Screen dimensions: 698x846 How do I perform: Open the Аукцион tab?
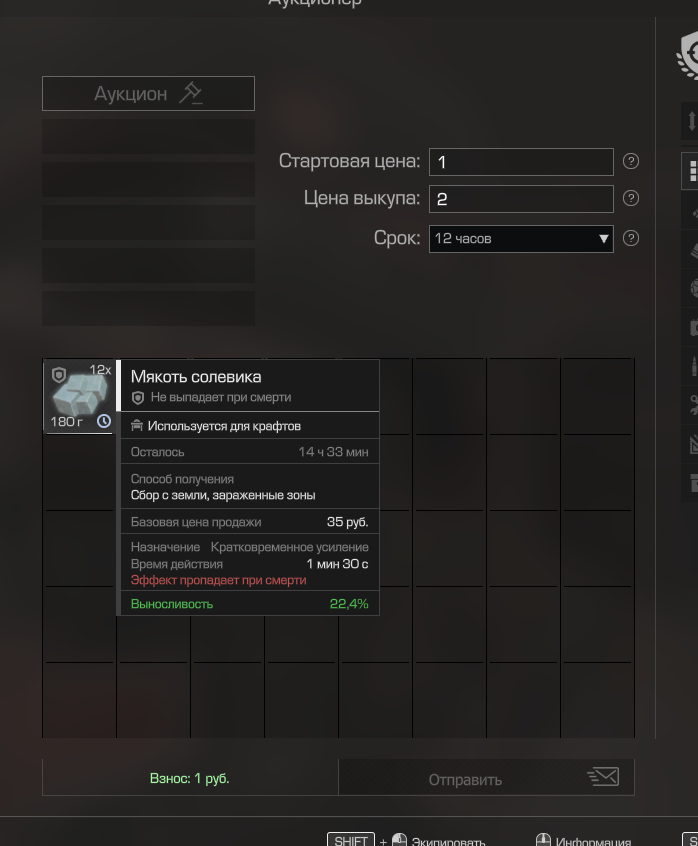[148, 93]
